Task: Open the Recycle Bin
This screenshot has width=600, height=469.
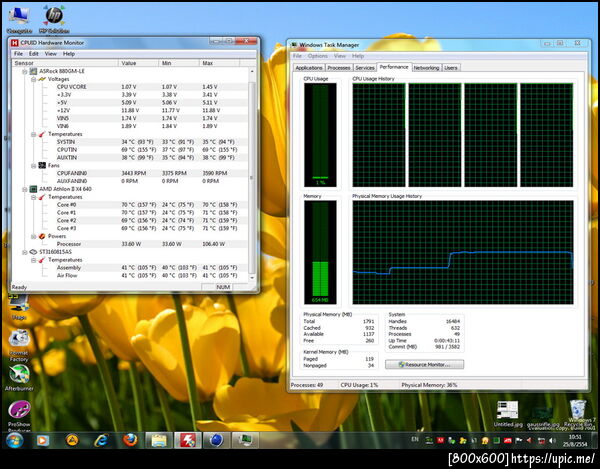Action: pyautogui.click(x=578, y=413)
